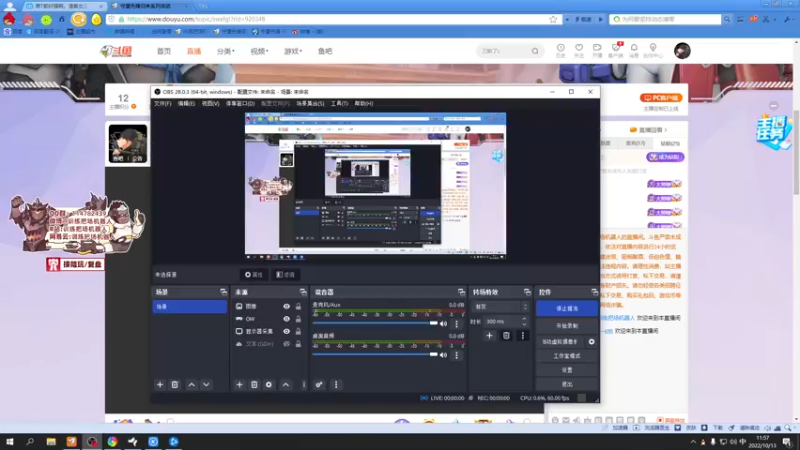800x450 pixels.
Task: Pop out the 转场特效 dock panel
Action: click(x=527, y=292)
